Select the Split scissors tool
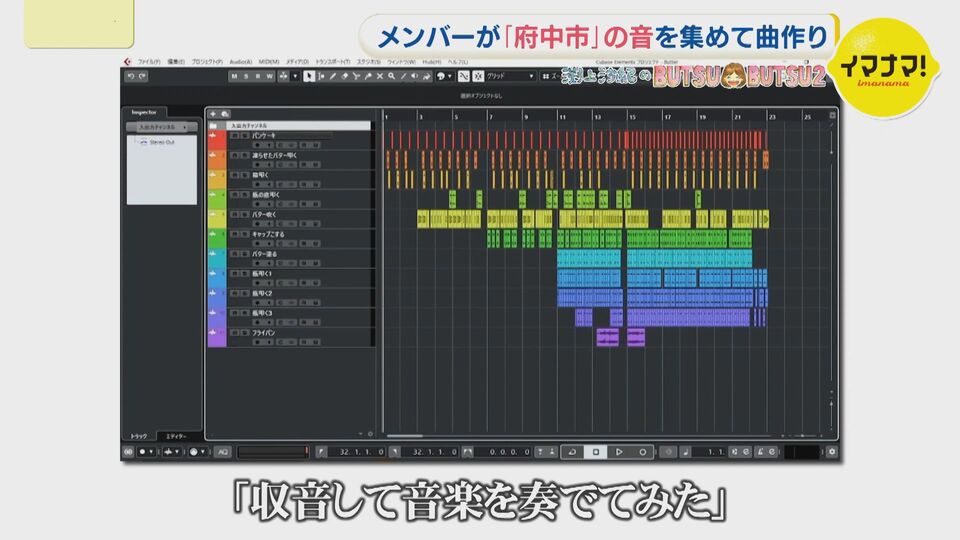The width and height of the screenshot is (960, 540). click(x=356, y=77)
